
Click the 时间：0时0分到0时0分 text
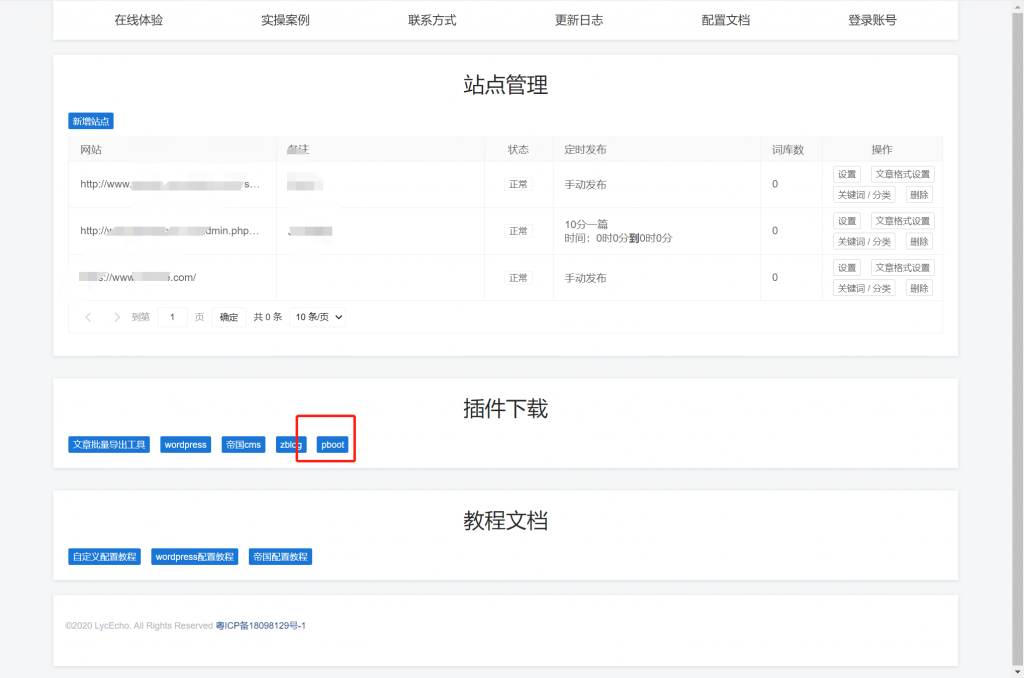click(x=618, y=238)
